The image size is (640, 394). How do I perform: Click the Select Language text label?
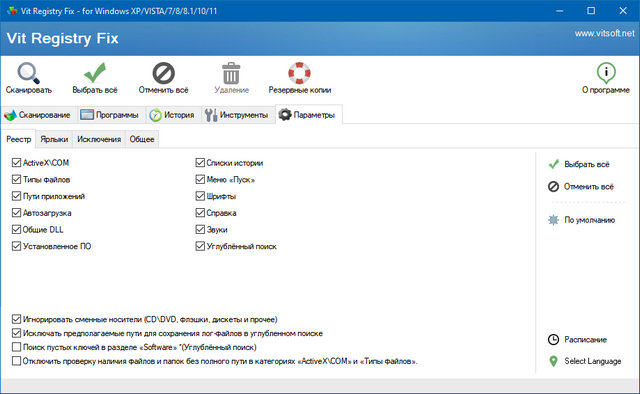[x=593, y=361]
